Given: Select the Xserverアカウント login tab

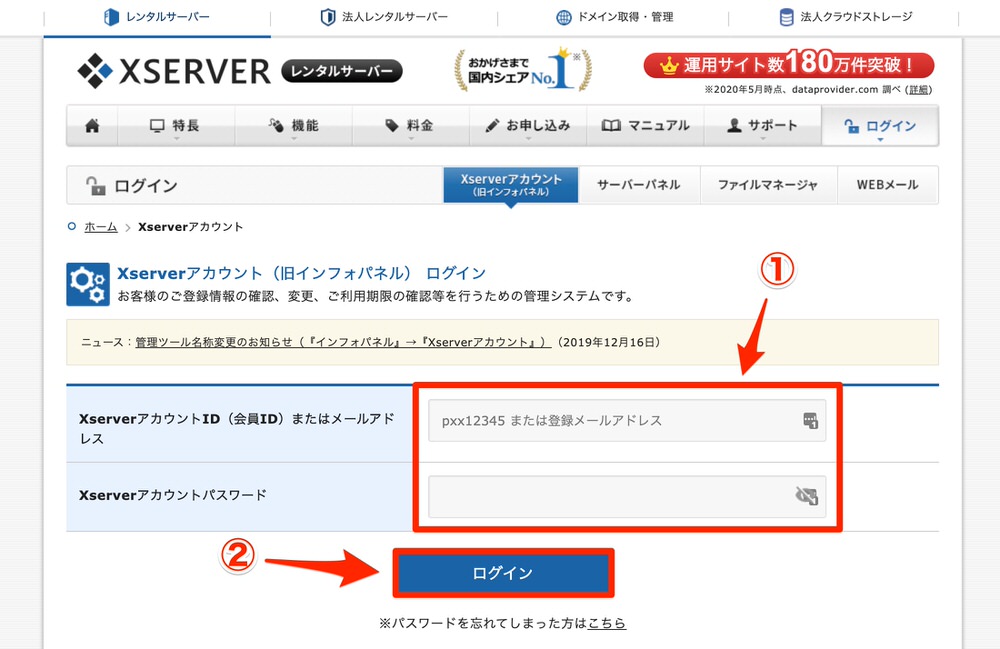Looking at the screenshot, I should pos(511,185).
